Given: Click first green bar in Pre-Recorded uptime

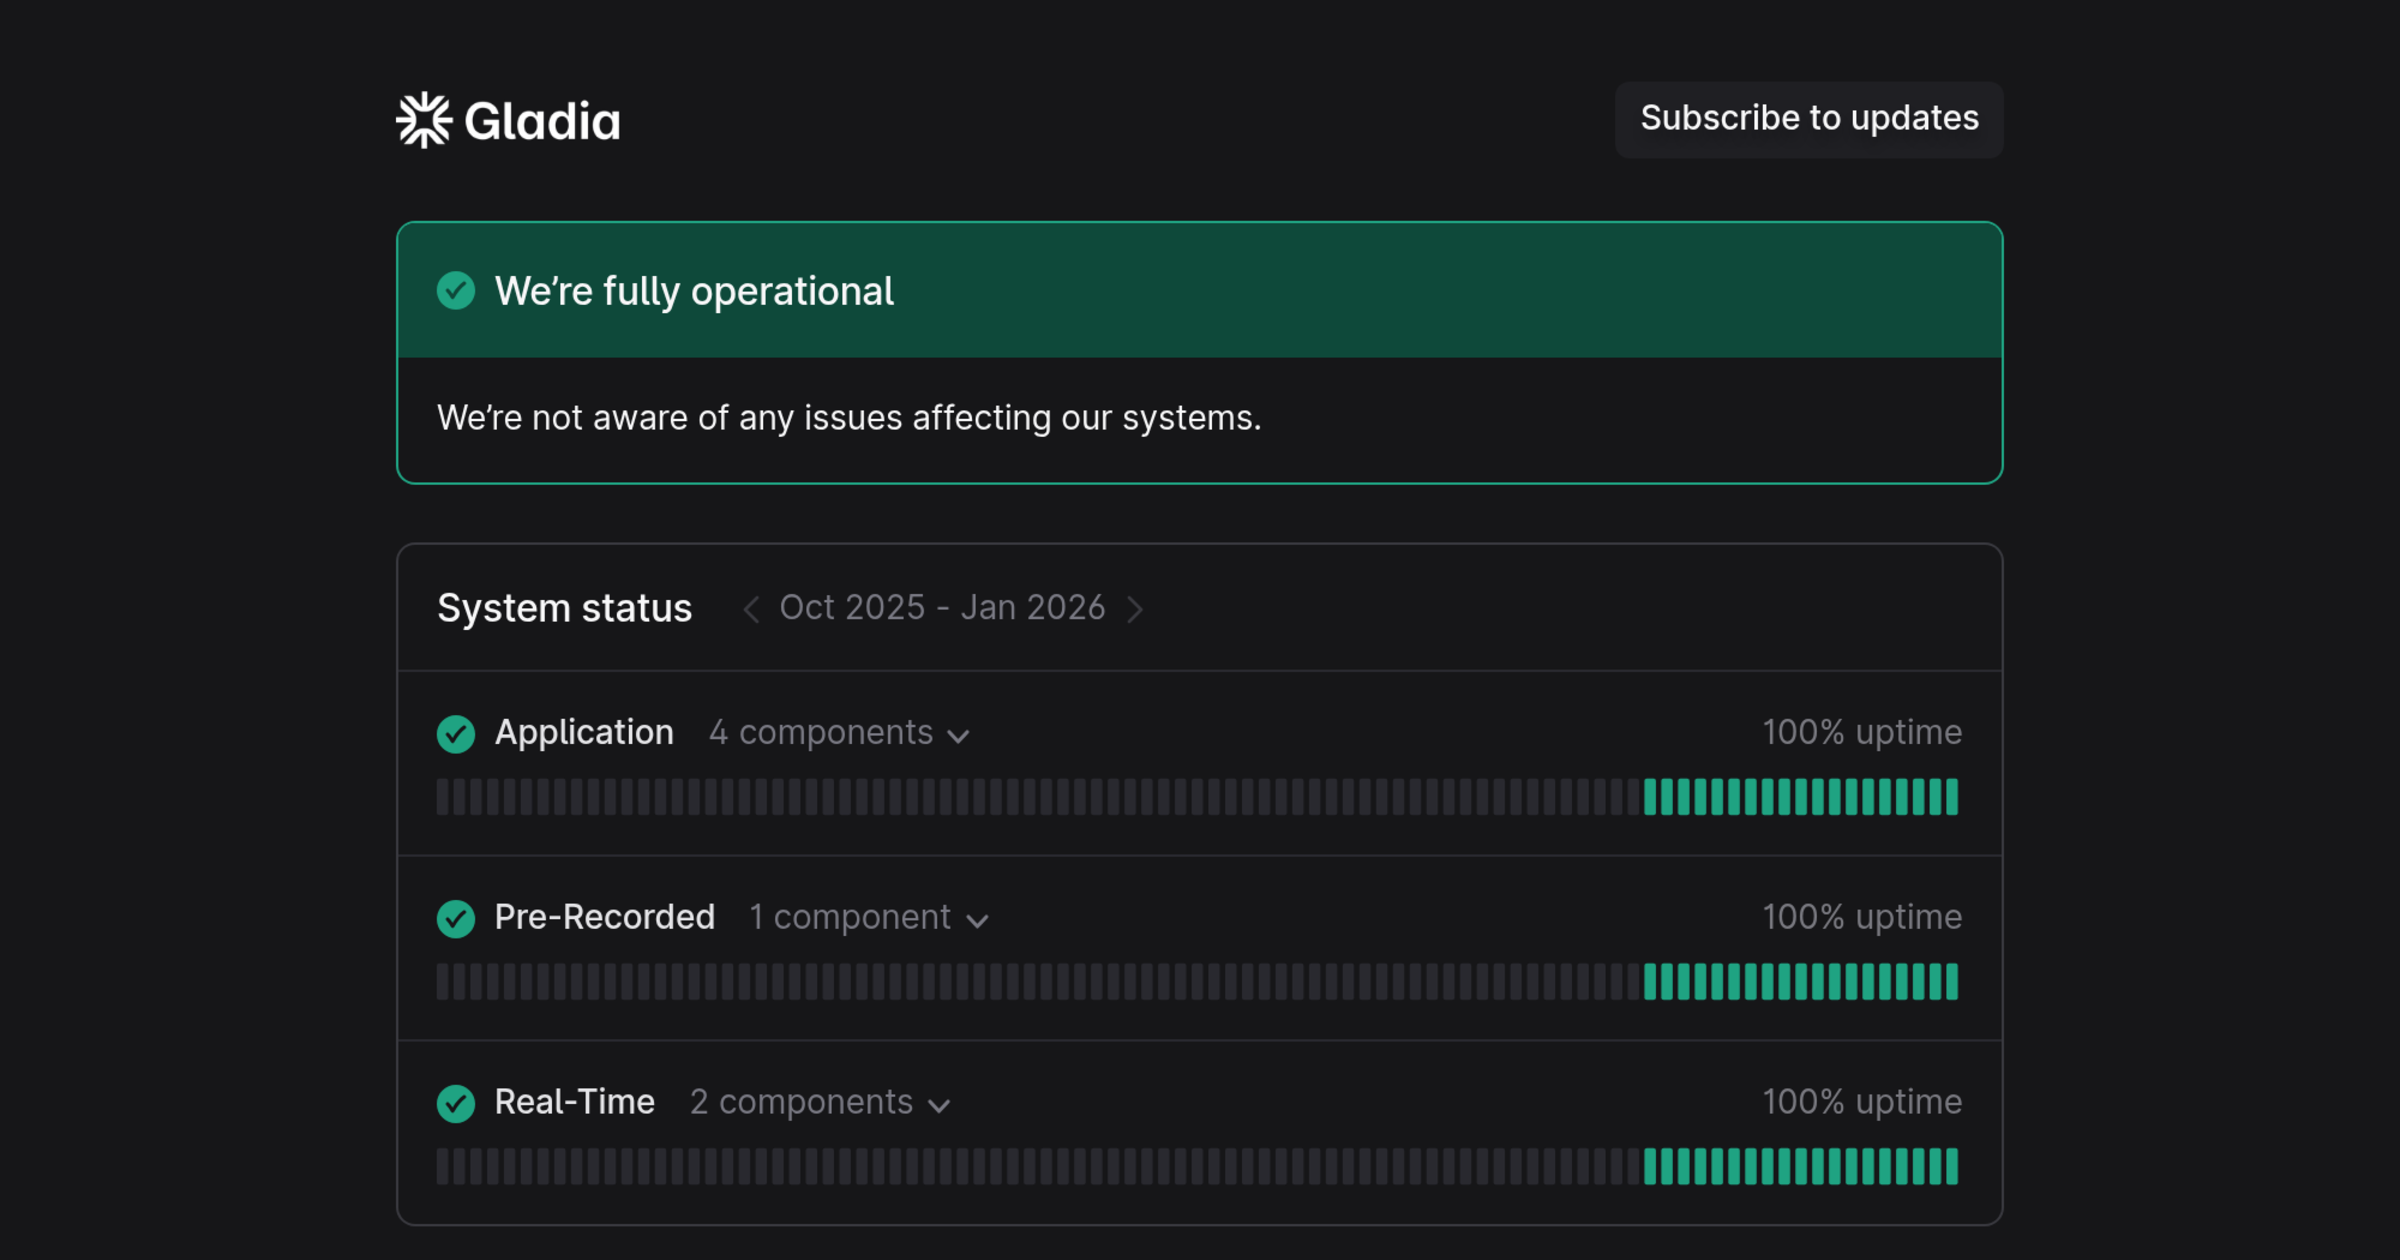Looking at the screenshot, I should [x=1651, y=982].
